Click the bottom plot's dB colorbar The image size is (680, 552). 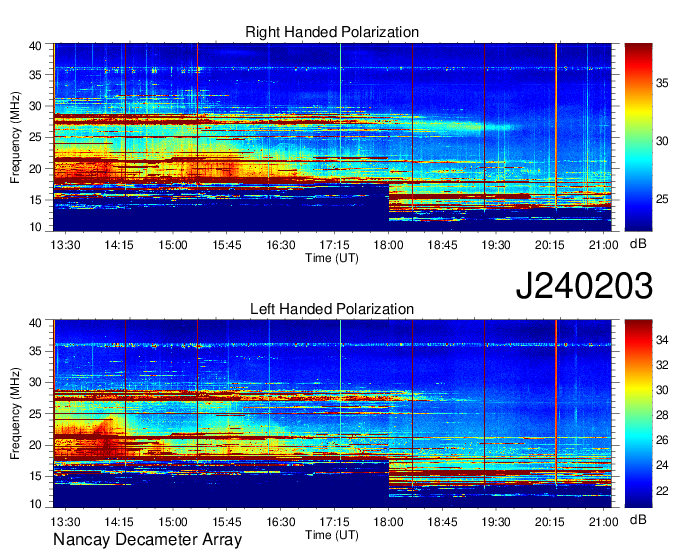pyautogui.click(x=638, y=414)
